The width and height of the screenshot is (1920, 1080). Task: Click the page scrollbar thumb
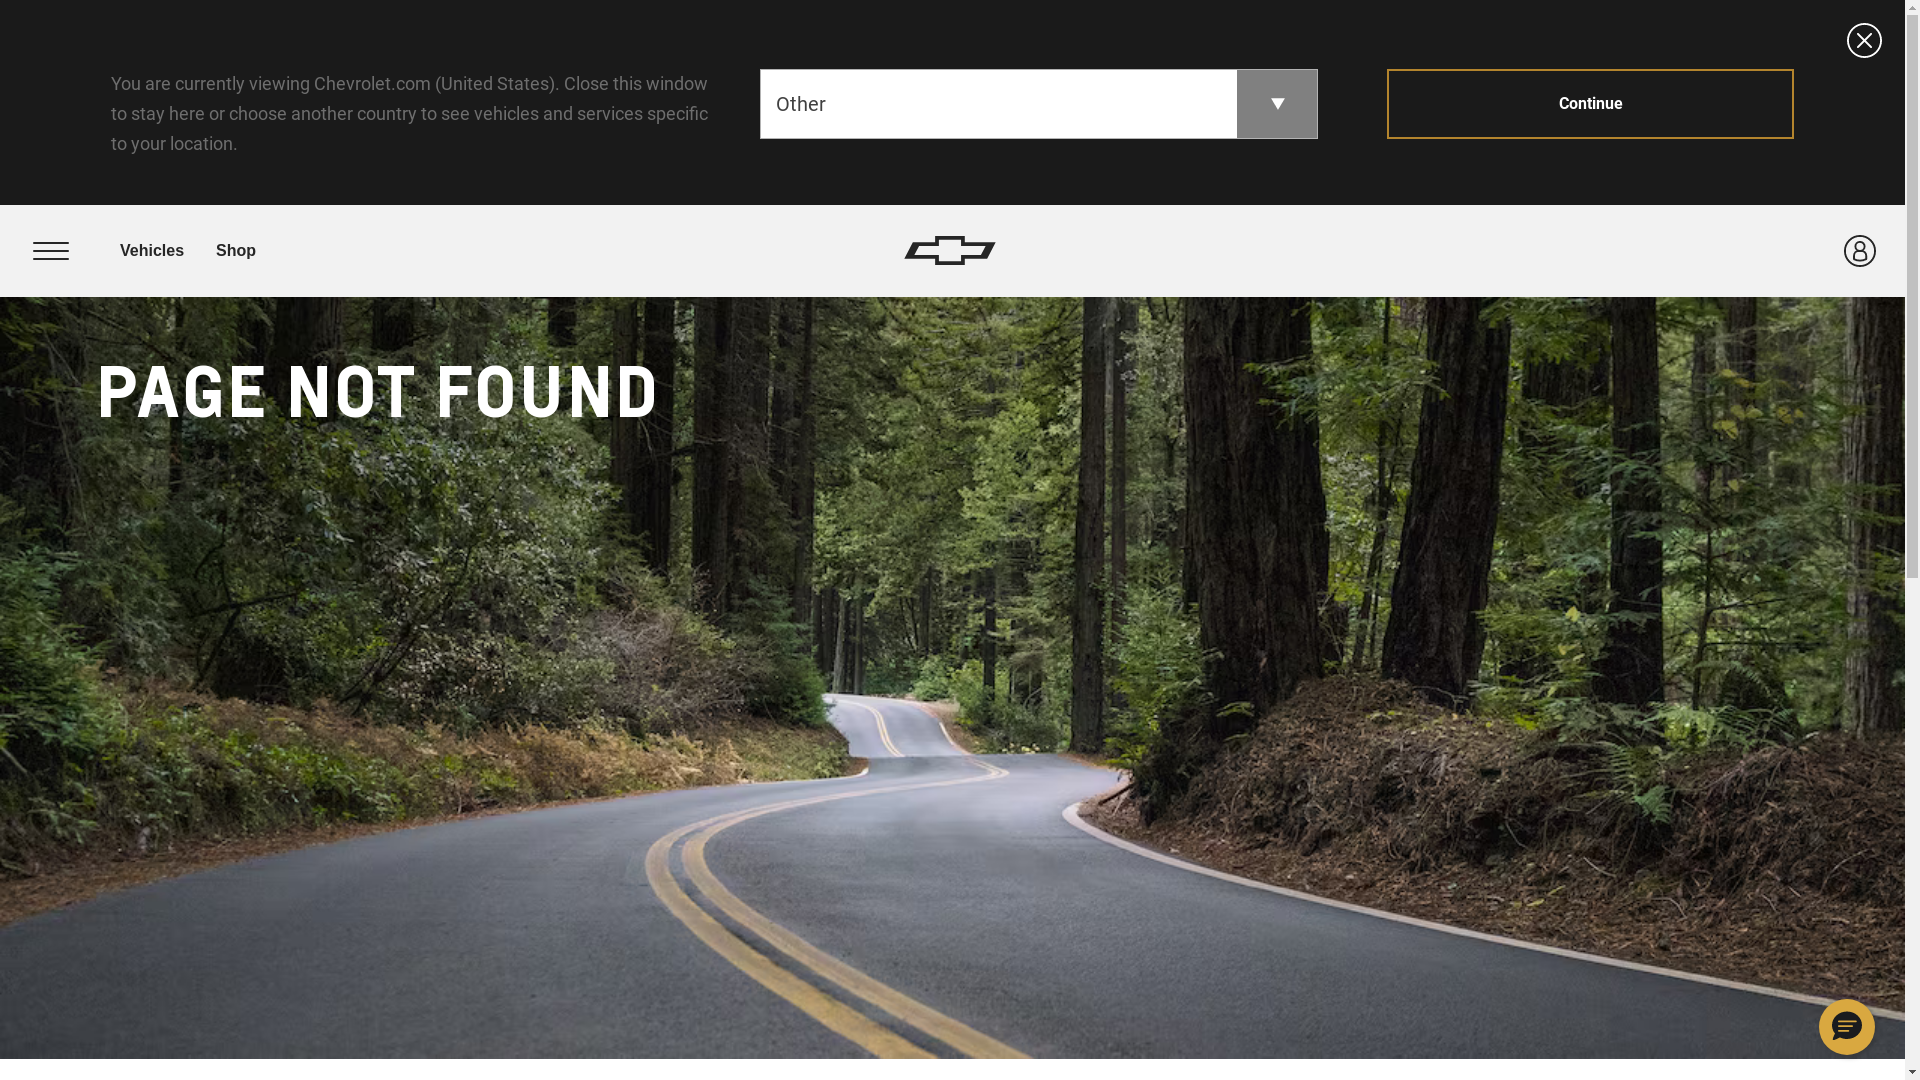[x=1912, y=290]
